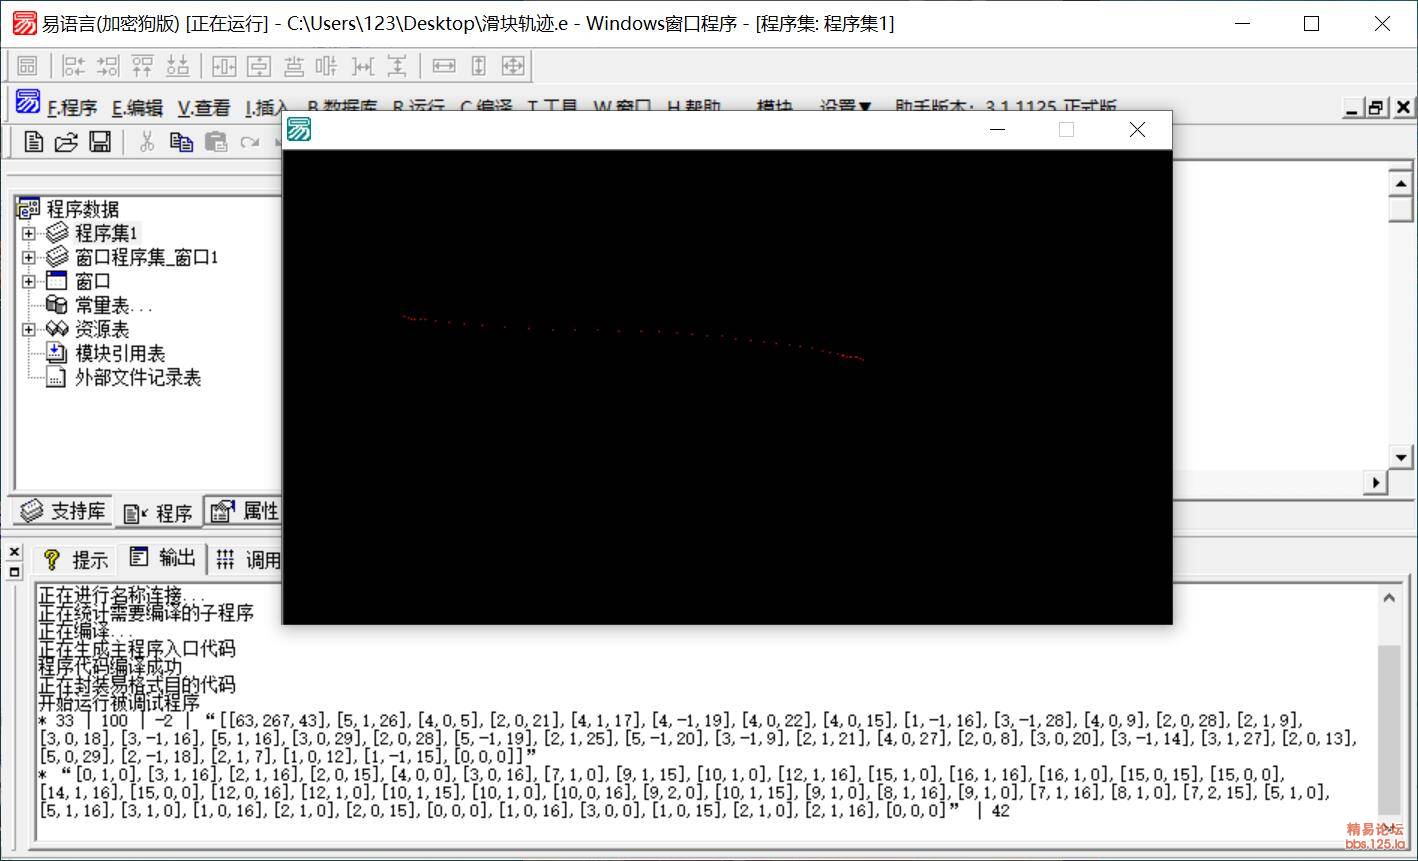Click the Paste clipboard icon
Image resolution: width=1418 pixels, height=861 pixels.
point(215,142)
